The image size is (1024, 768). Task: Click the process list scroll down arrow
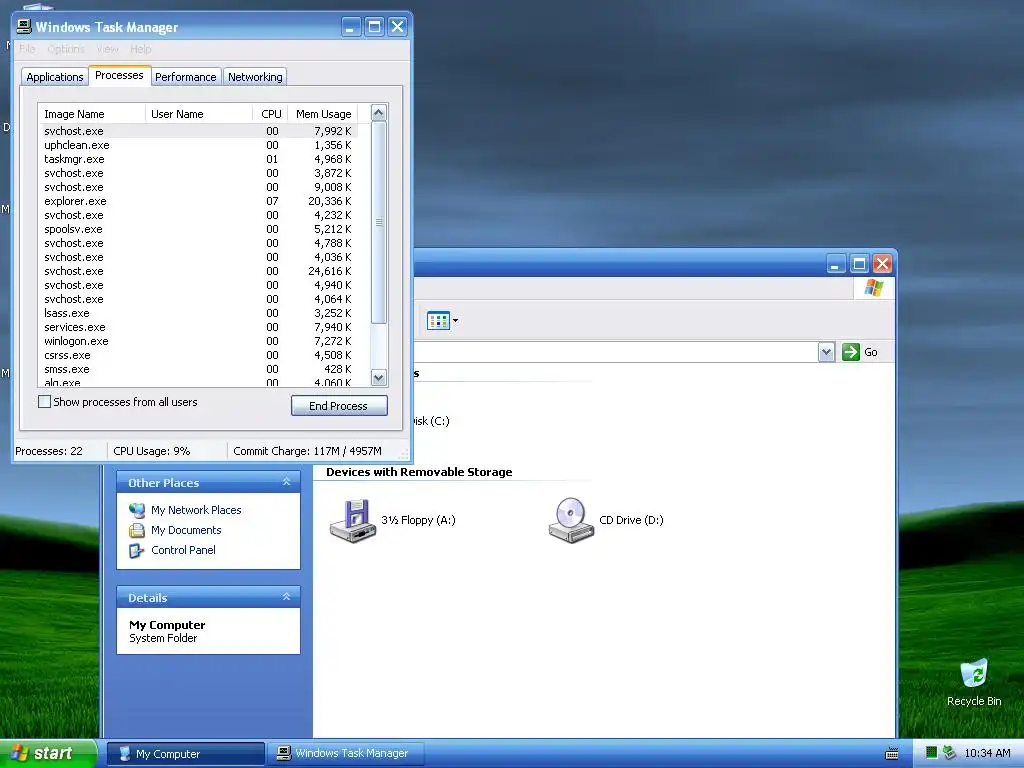(x=379, y=377)
